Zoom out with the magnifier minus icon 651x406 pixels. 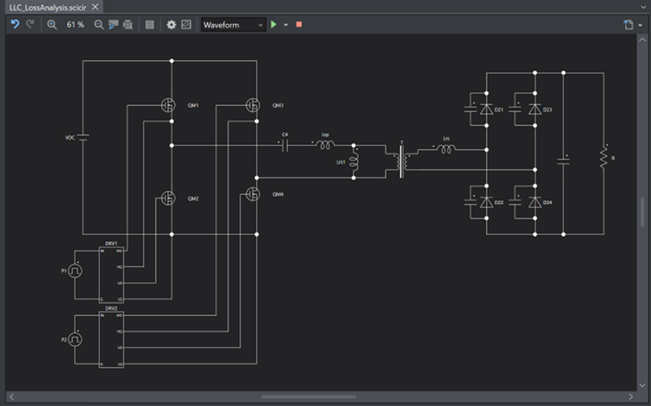point(98,24)
